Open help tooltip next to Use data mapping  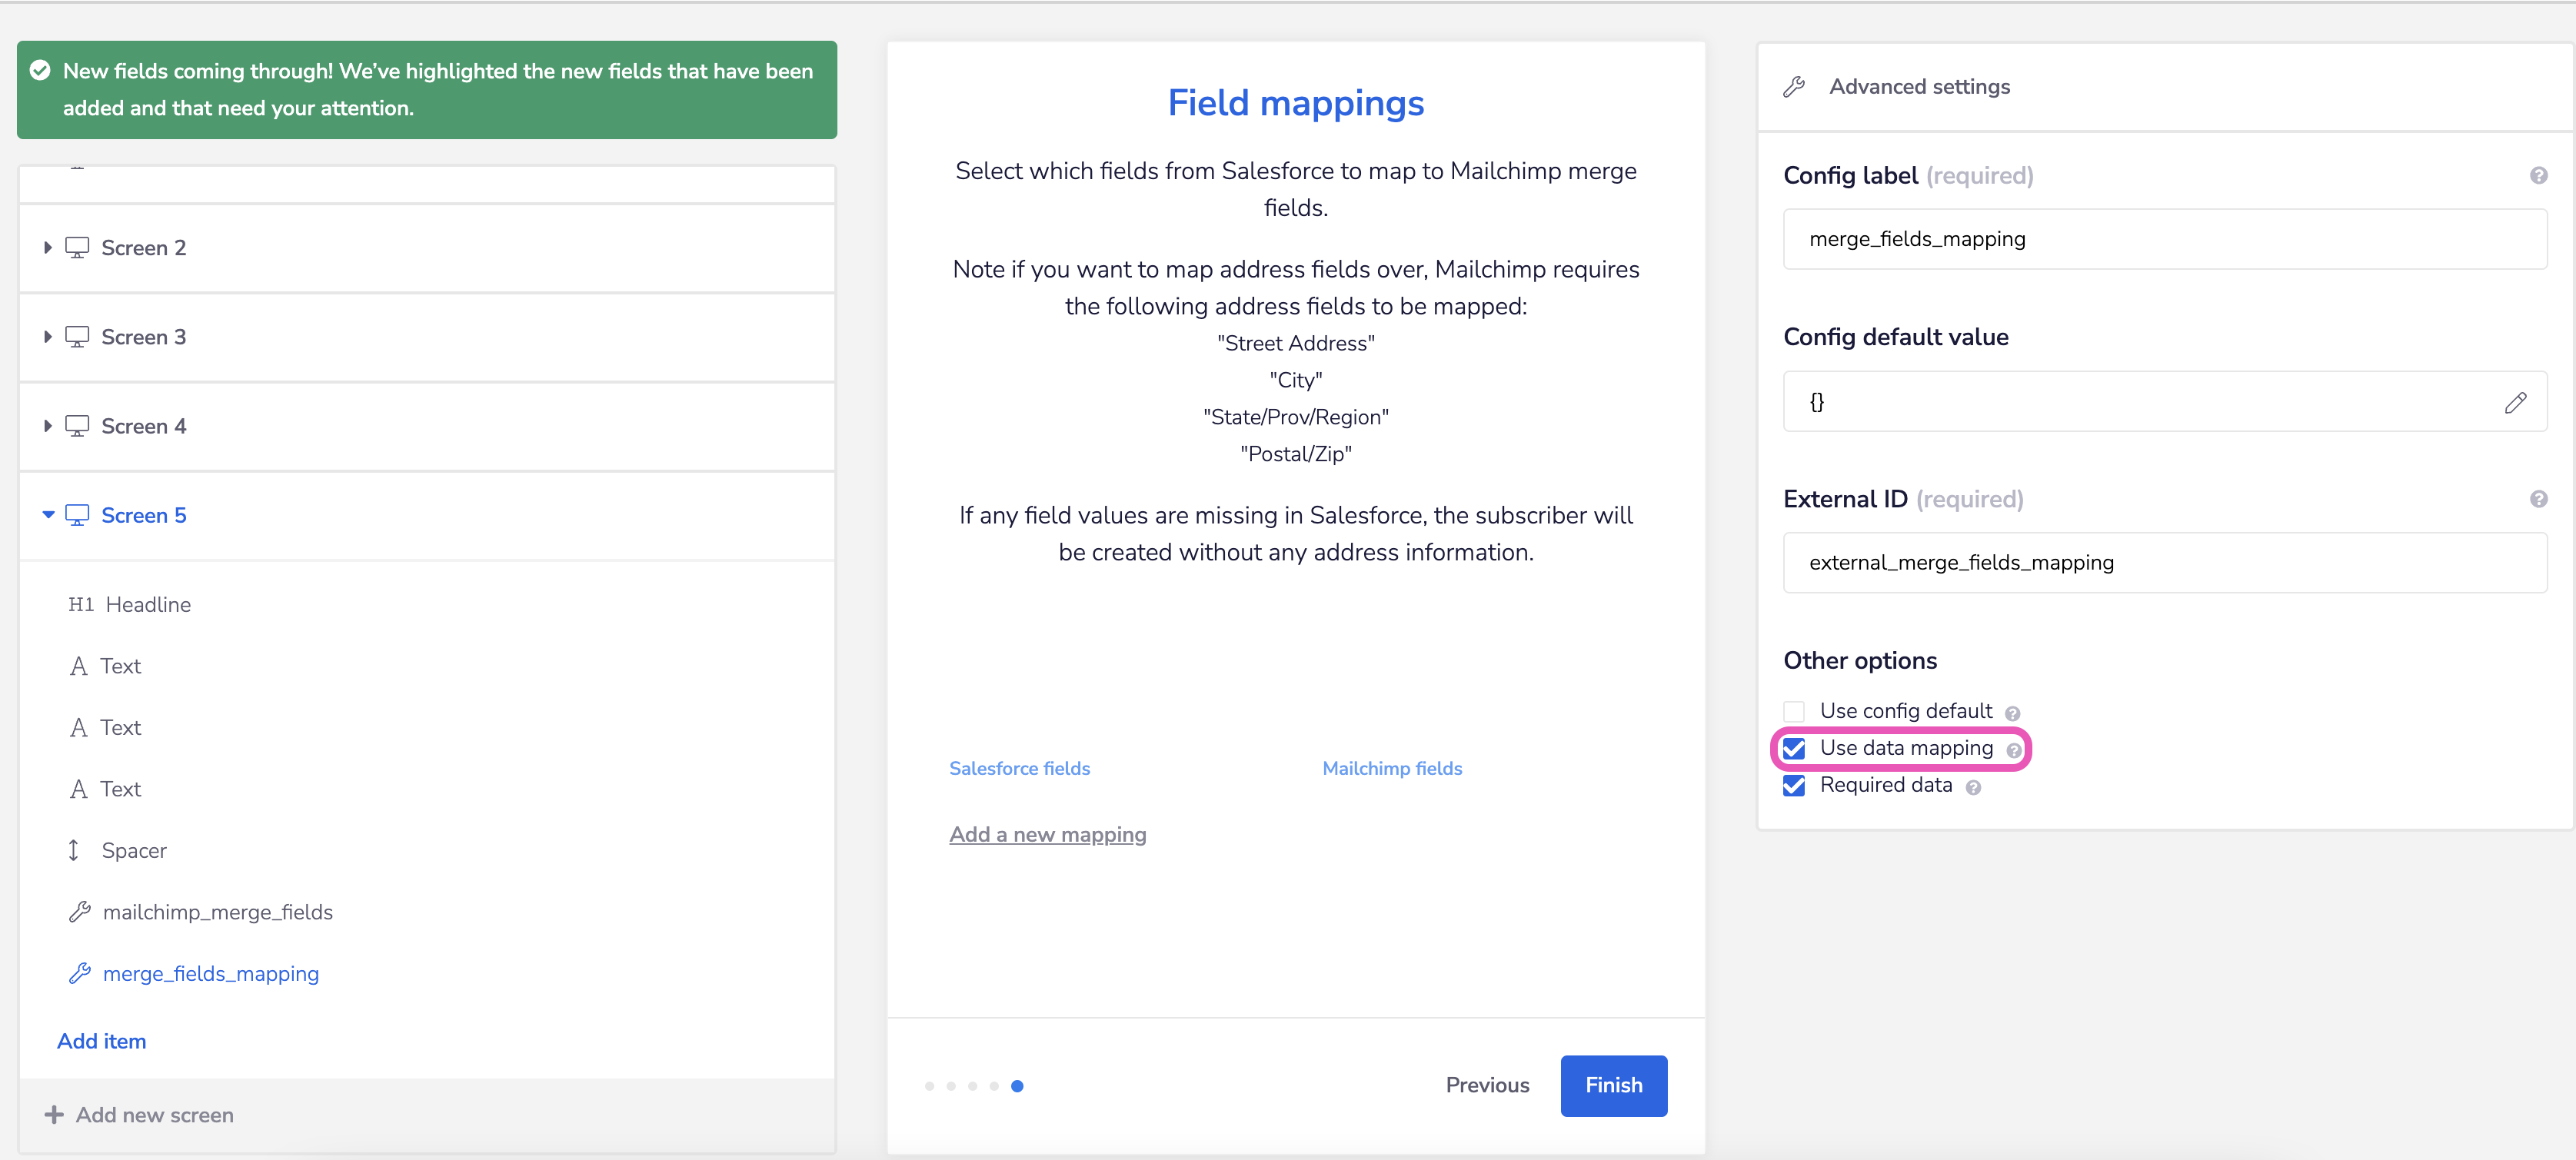(x=2012, y=748)
